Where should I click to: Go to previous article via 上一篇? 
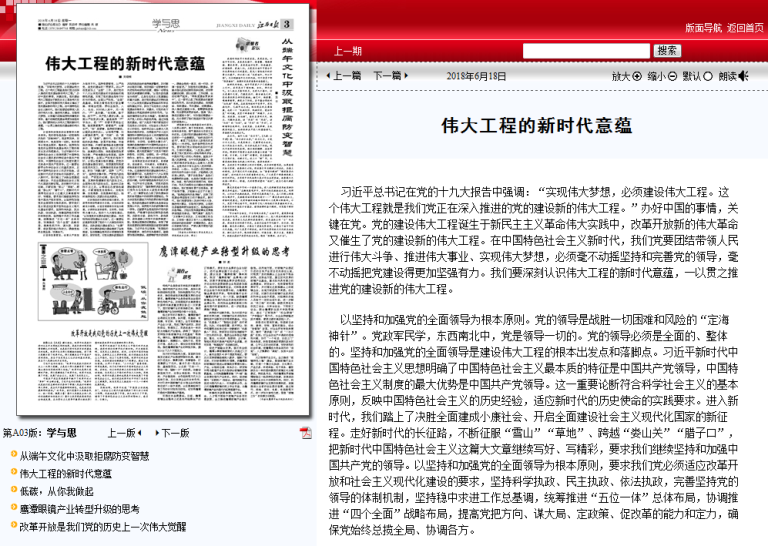(346, 76)
